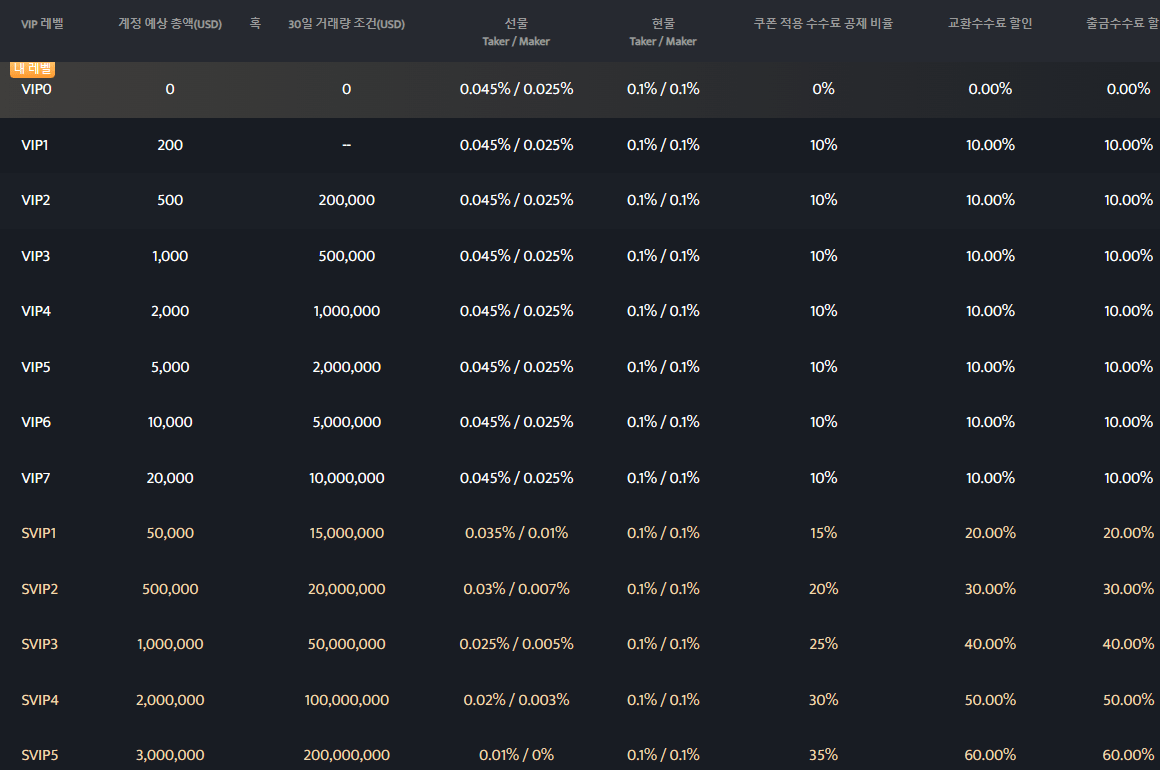Screen dimensions: 1160x770
Task: Select the SVIP5 level label
Action: (x=40, y=755)
